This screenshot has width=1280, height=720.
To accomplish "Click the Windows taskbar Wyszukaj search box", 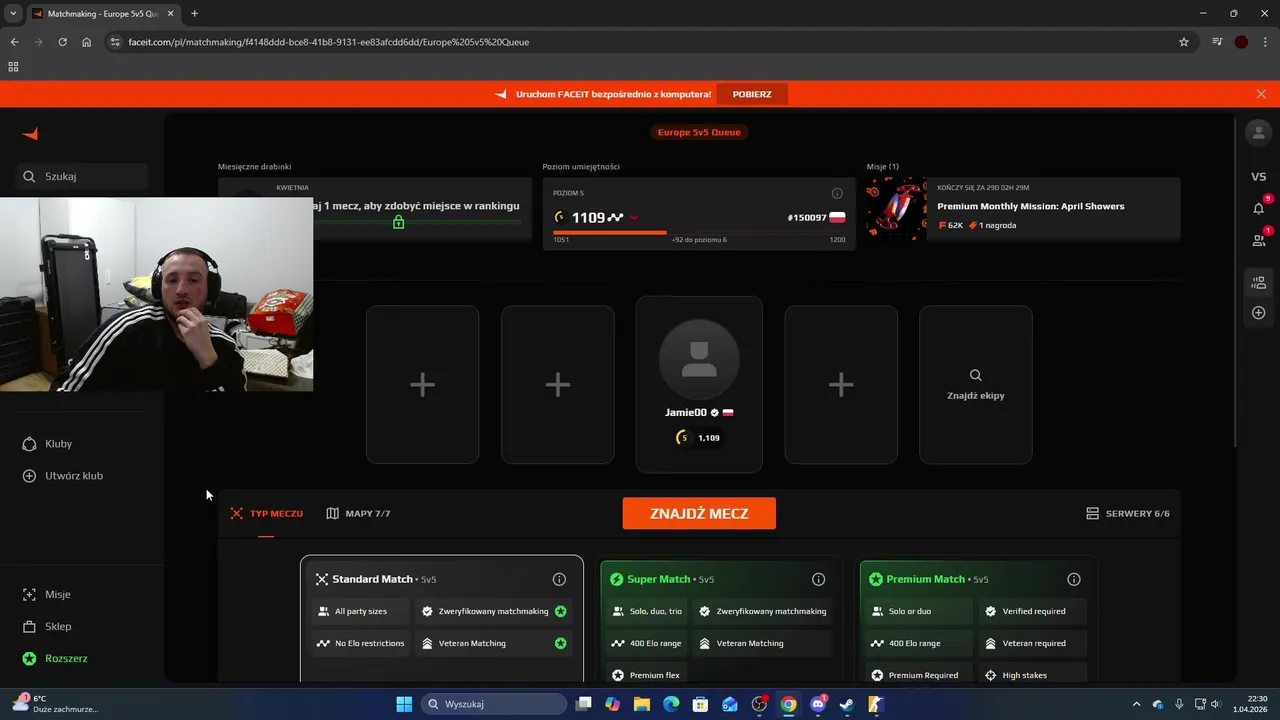I will click(x=493, y=704).
